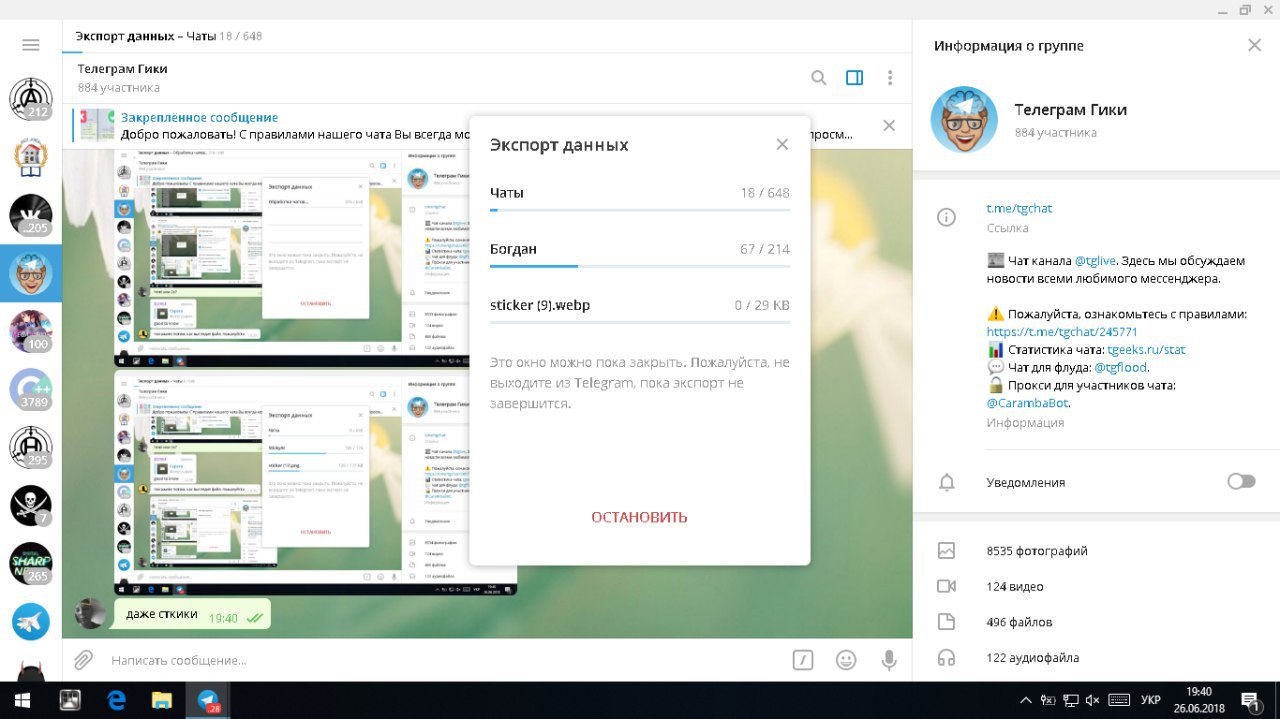The image size is (1280, 719).
Task: Click the group avatar in info panel
Action: (964, 119)
